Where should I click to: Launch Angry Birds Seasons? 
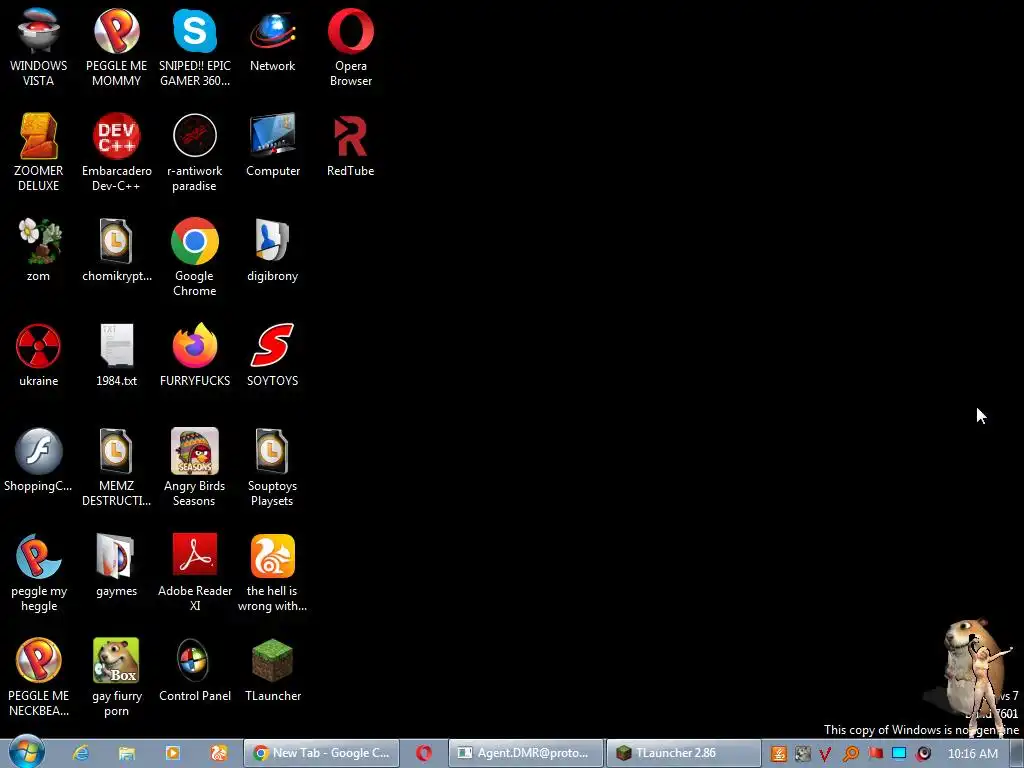[x=195, y=468]
